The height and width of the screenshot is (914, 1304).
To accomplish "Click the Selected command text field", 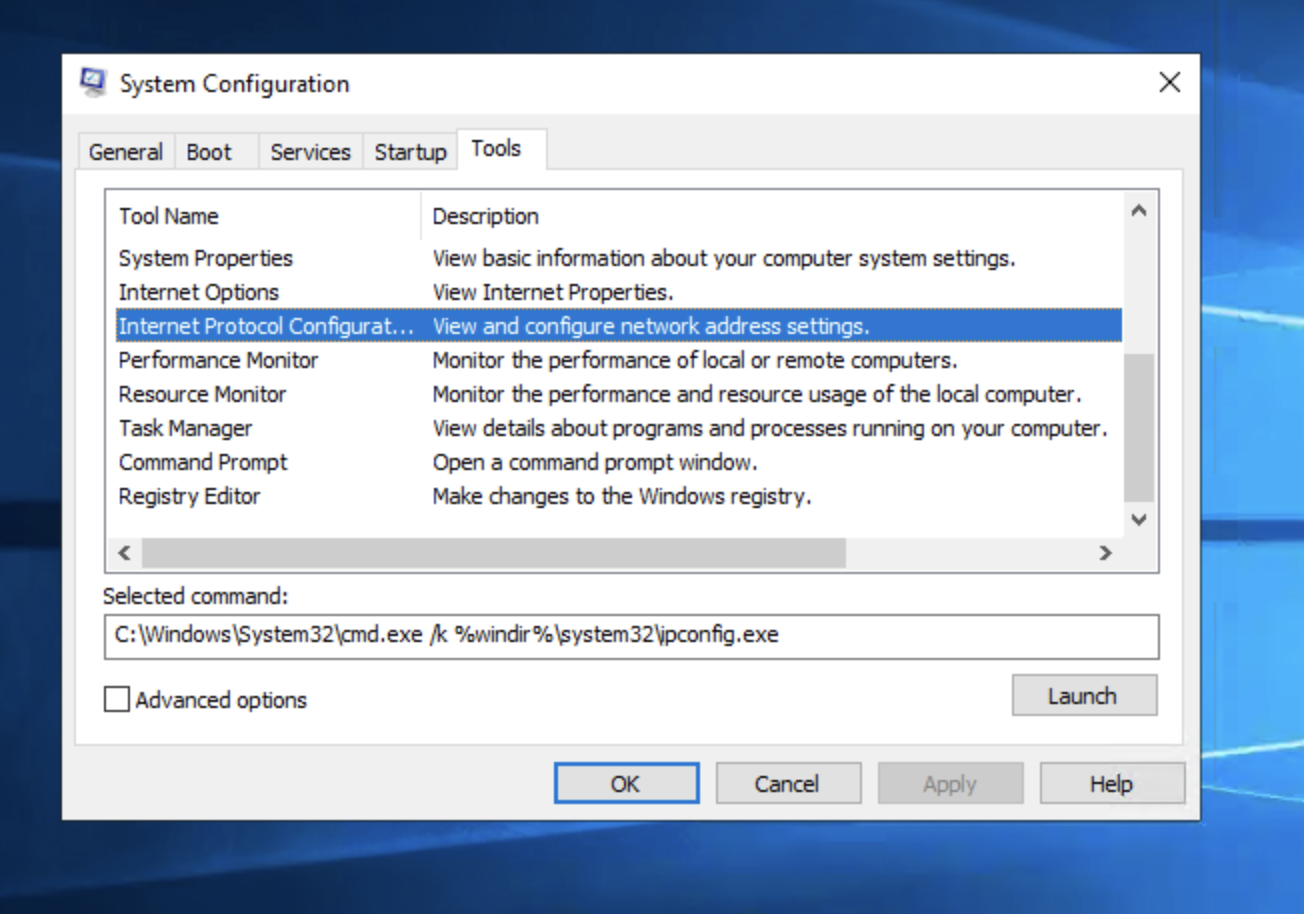I will click(x=630, y=636).
